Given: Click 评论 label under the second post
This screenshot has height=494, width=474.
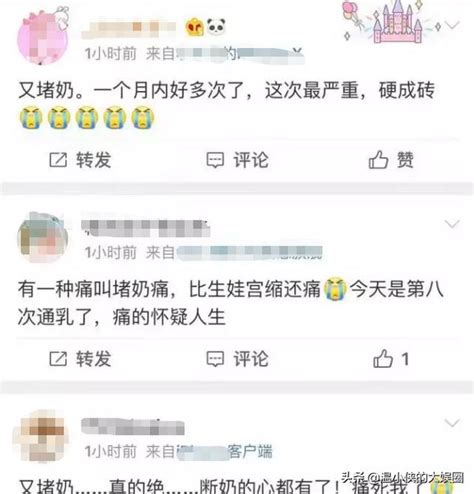Looking at the screenshot, I should coord(251,359).
